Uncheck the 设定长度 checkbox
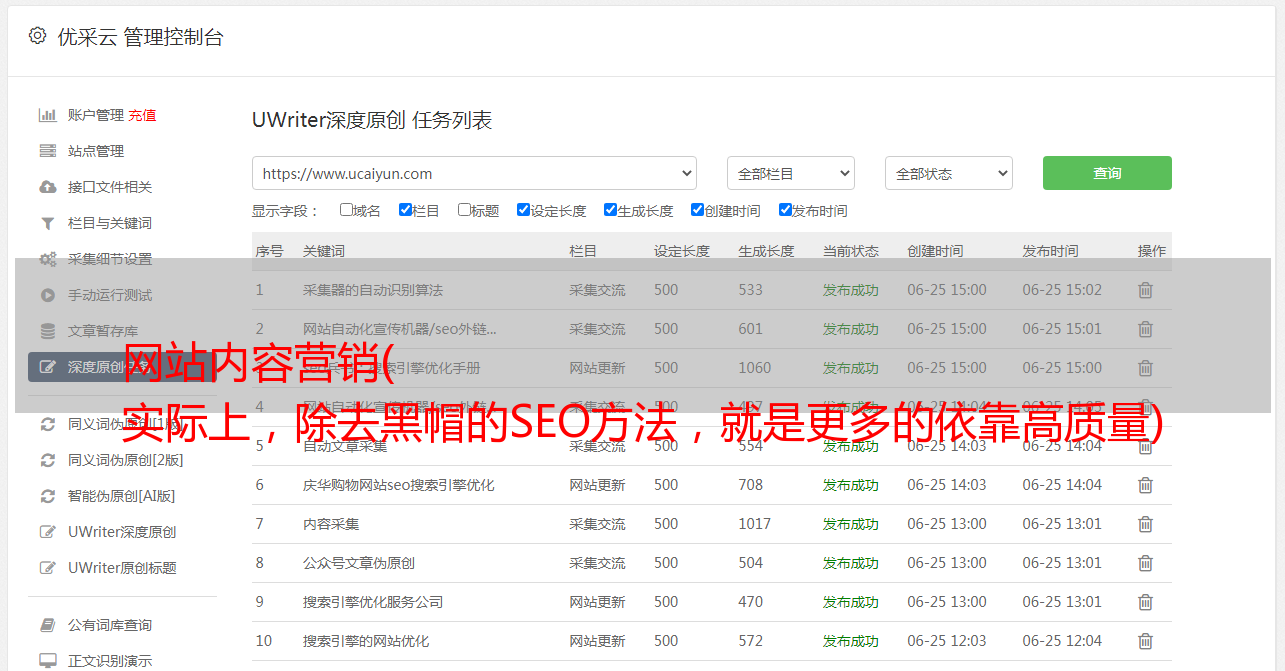Image resolution: width=1285 pixels, height=671 pixels. click(x=523, y=210)
